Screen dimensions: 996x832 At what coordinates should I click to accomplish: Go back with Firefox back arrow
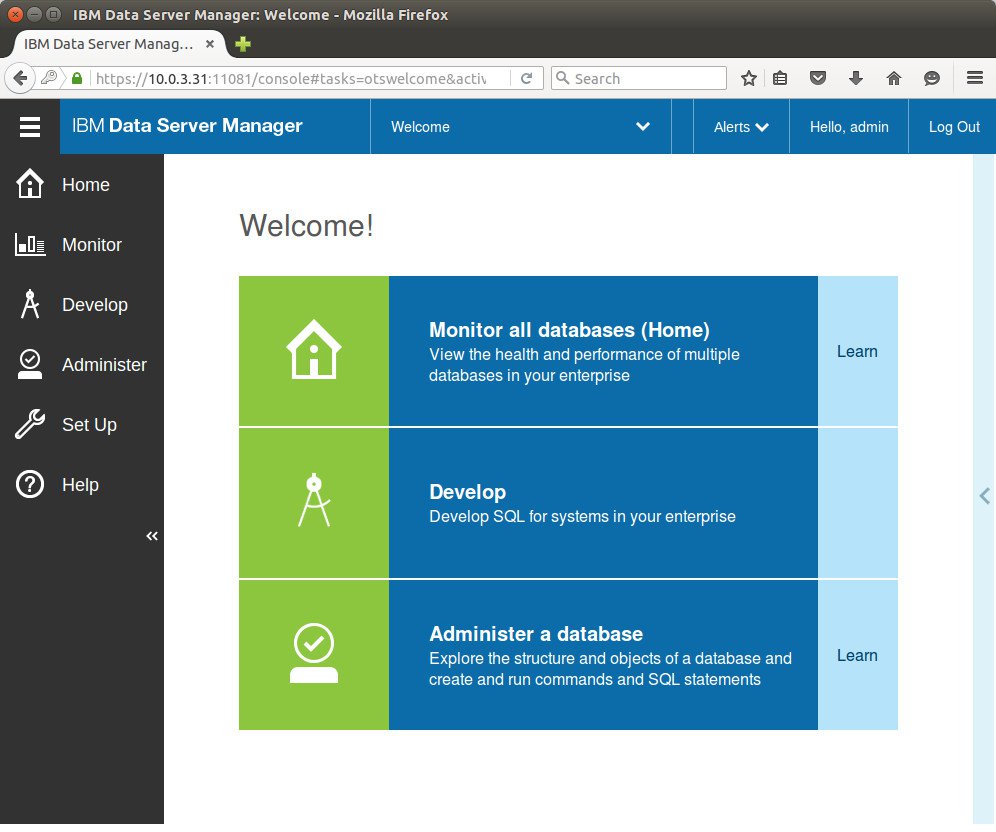pos(20,78)
